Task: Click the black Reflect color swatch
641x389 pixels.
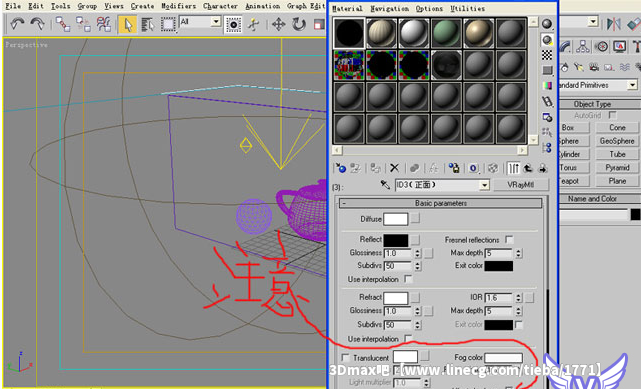Action: pos(395,240)
